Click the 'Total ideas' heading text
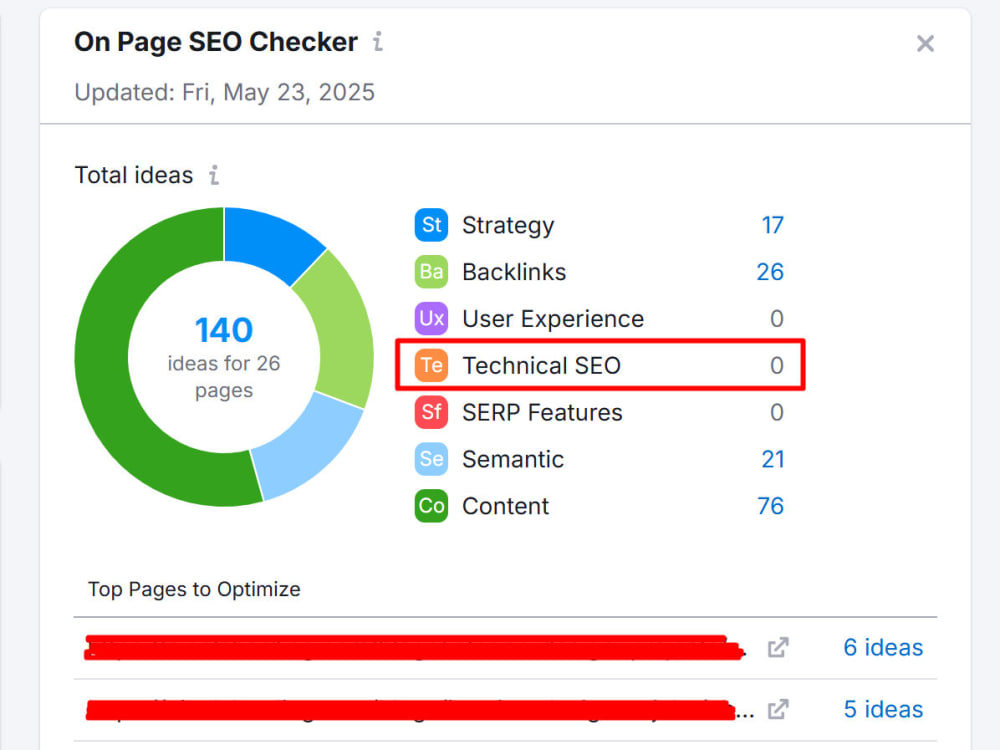Viewport: 1000px width, 750px height. (134, 175)
